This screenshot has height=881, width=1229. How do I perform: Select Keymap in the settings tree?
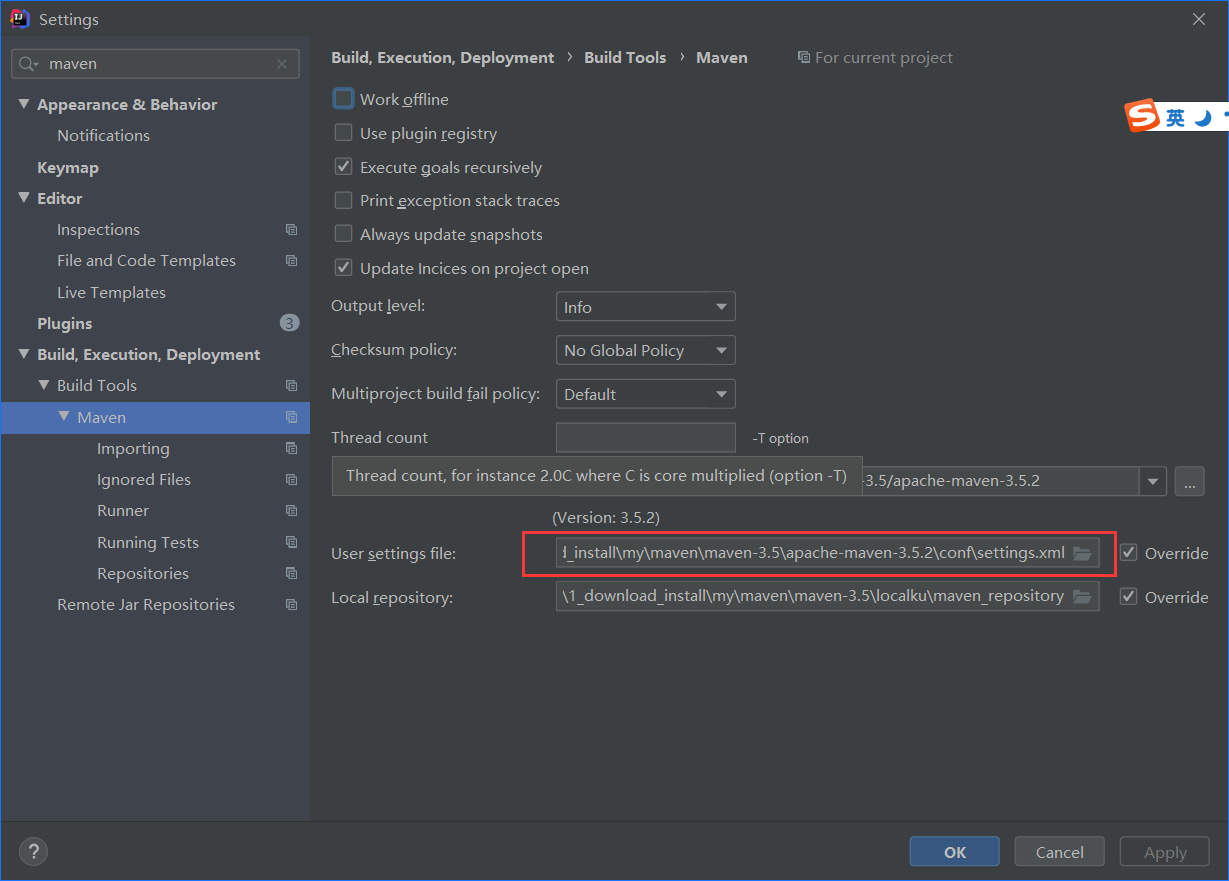pos(68,168)
